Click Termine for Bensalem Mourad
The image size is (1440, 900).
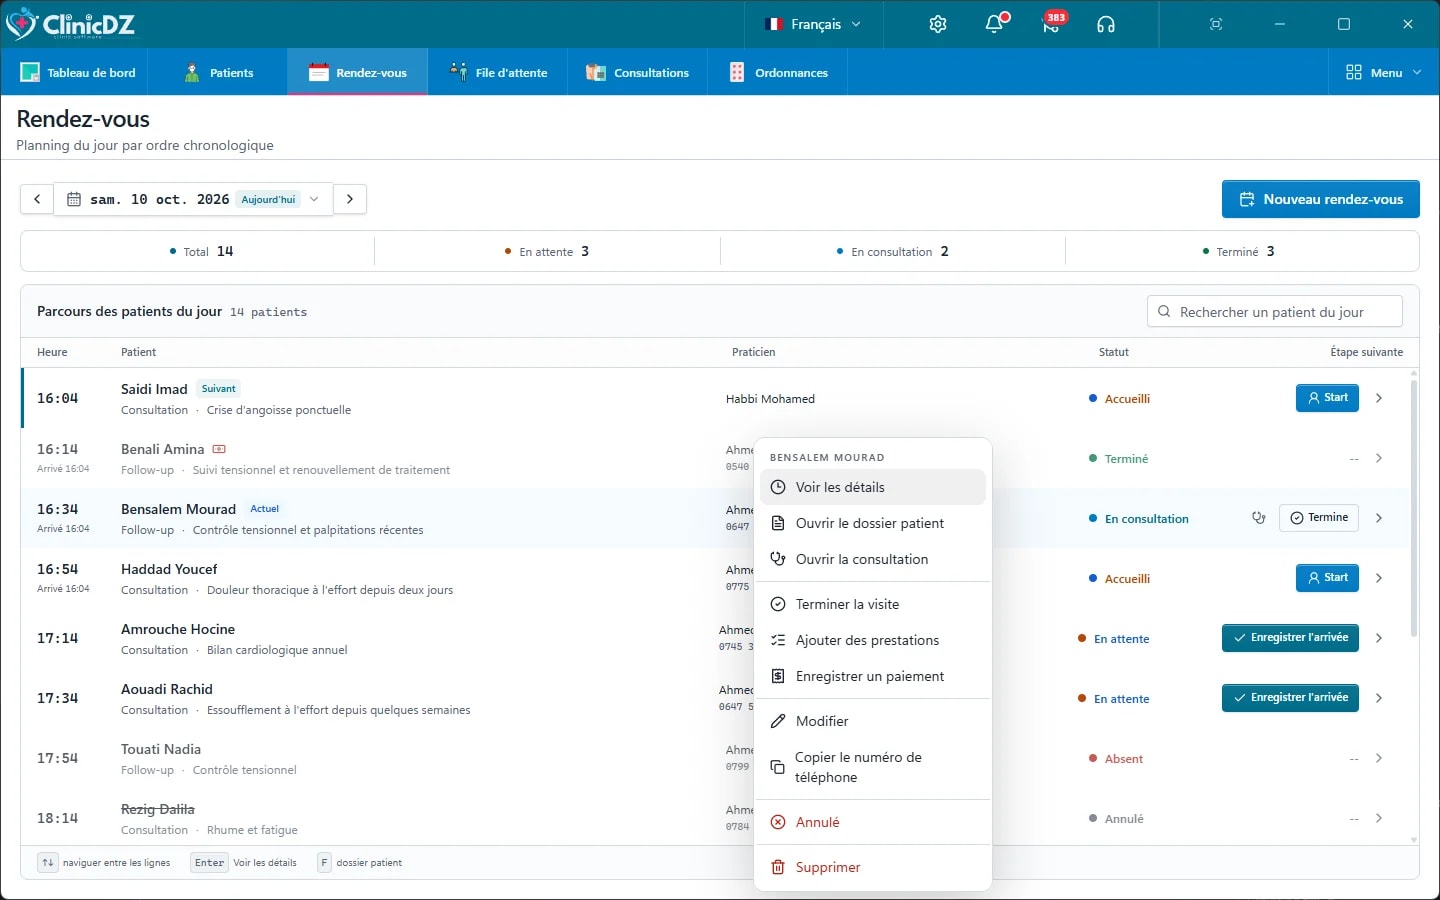tap(1319, 518)
